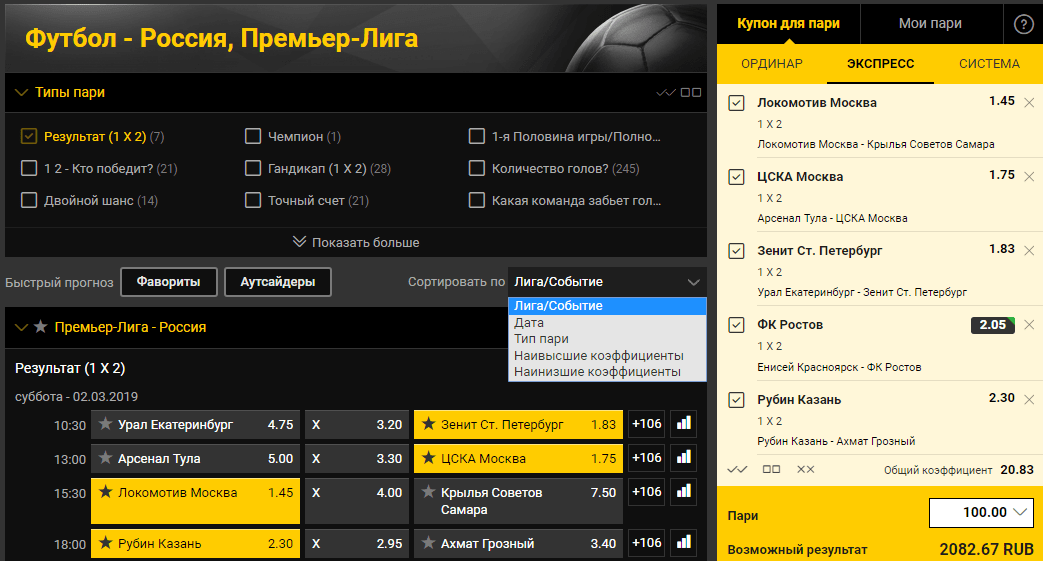Remove Локомотив Москва from the coupon
Image resolution: width=1043 pixels, height=561 pixels.
tap(1029, 102)
